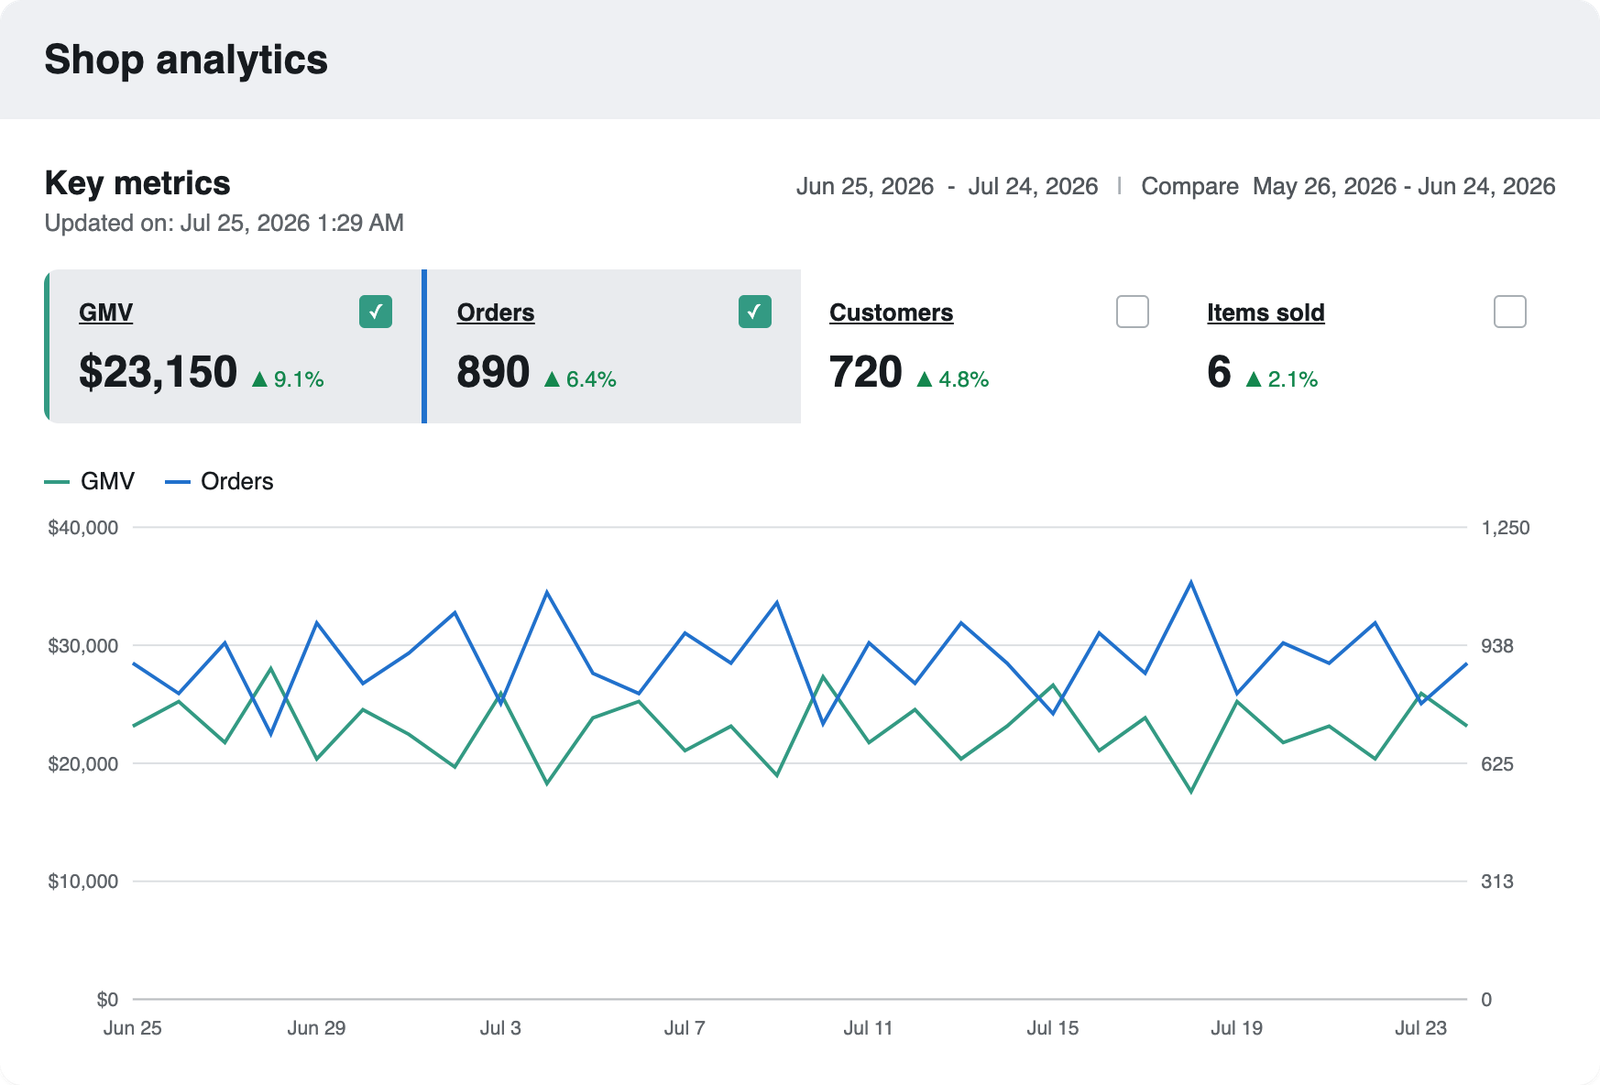Select the $23,150 GMV value
This screenshot has width=1600, height=1085.
[158, 372]
